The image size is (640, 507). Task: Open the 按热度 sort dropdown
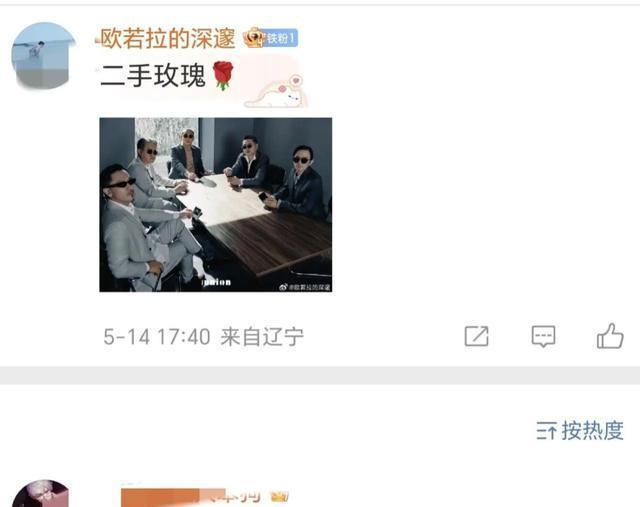click(x=580, y=431)
